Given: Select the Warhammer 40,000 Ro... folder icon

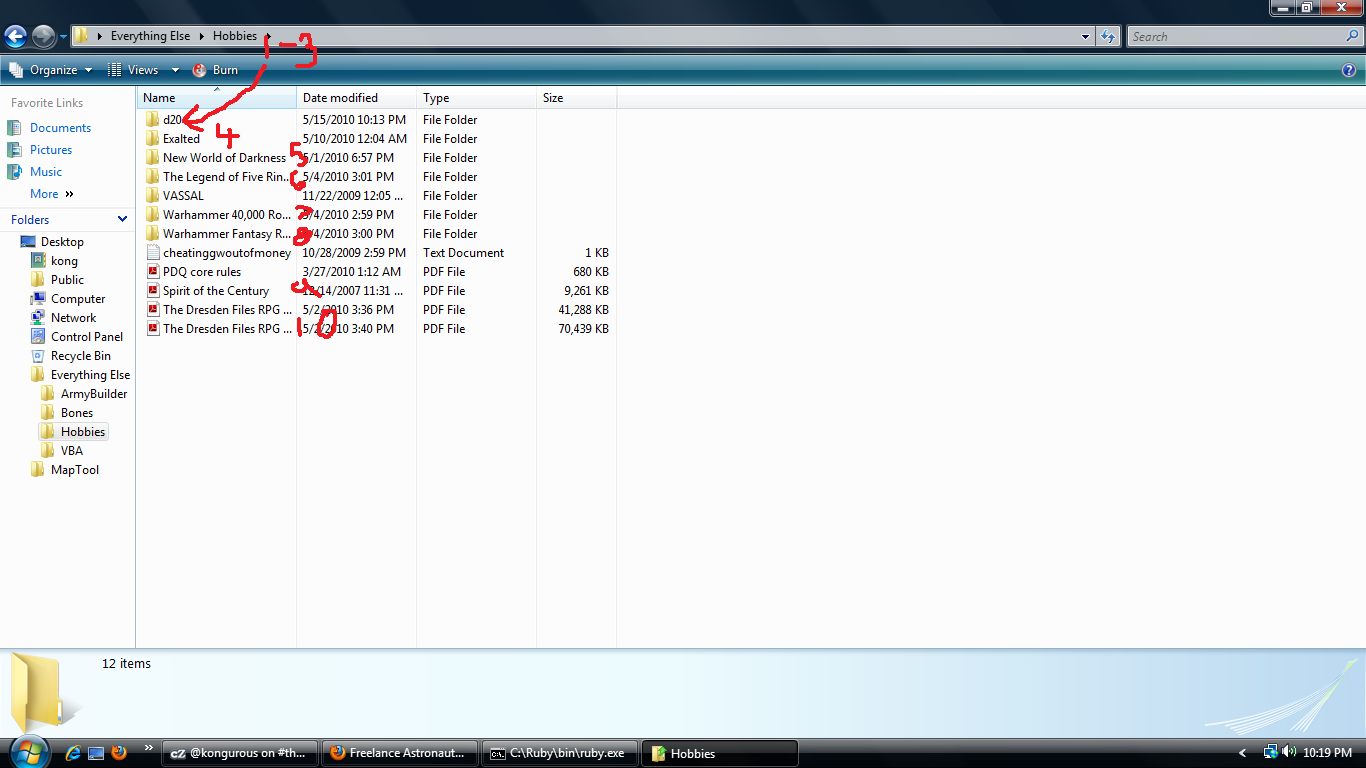Looking at the screenshot, I should (152, 215).
